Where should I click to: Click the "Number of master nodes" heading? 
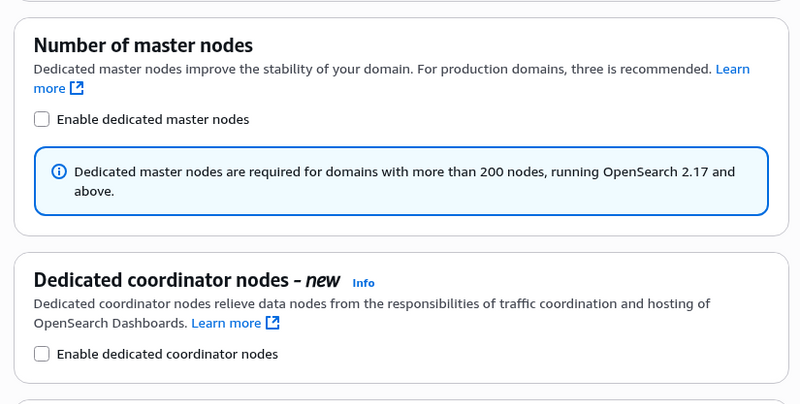pos(143,45)
